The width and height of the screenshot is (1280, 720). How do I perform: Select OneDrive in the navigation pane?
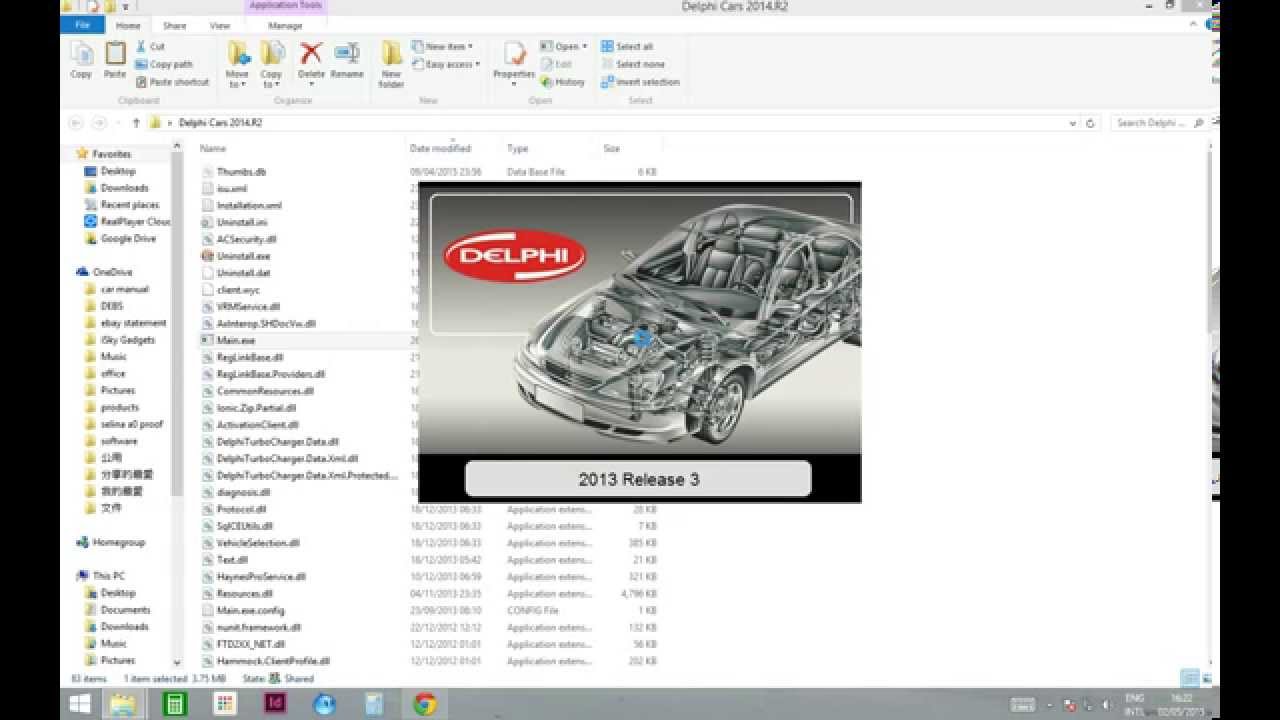click(112, 272)
